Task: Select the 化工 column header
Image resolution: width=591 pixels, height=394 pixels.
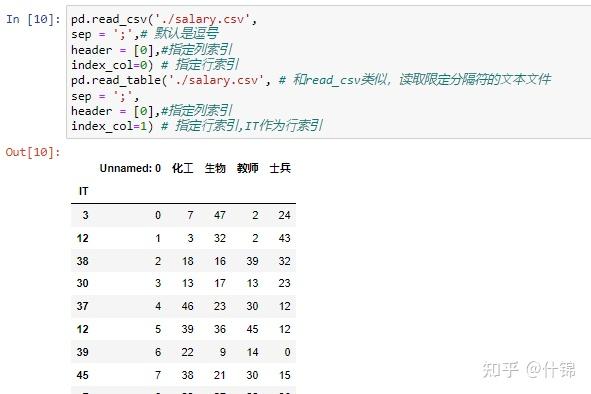Action: 182,168
